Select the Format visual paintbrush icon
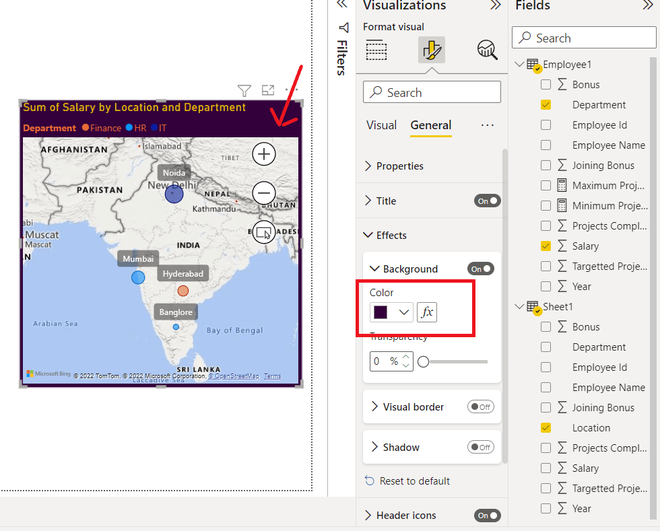 (x=431, y=50)
